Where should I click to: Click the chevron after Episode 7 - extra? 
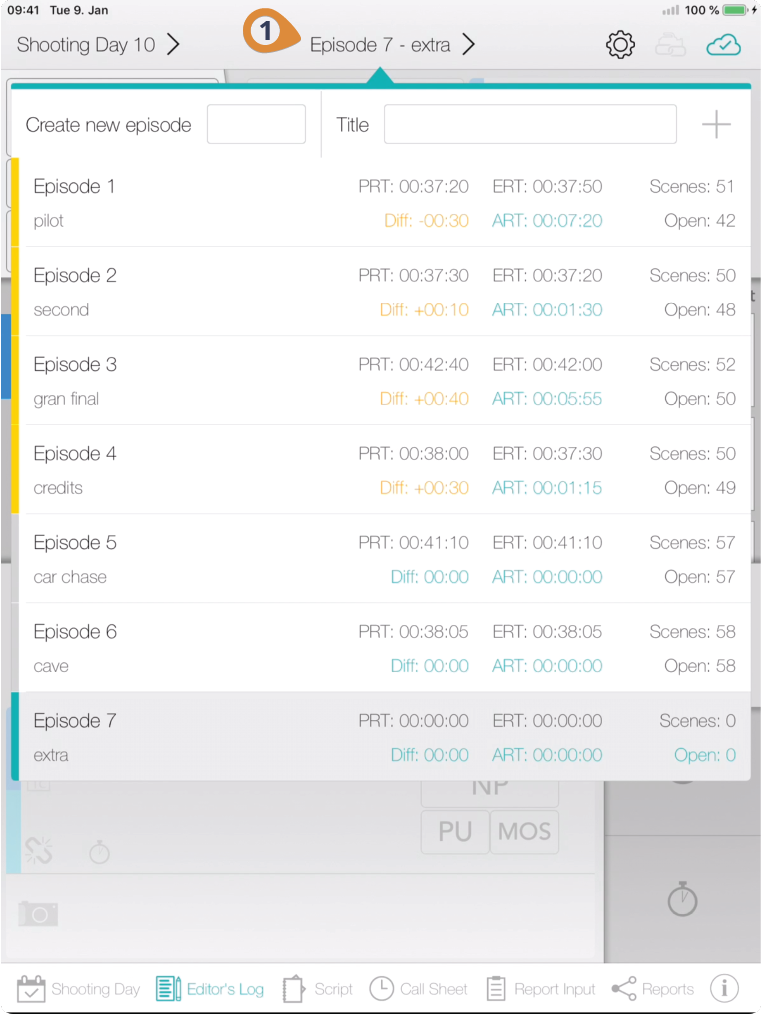tap(469, 45)
